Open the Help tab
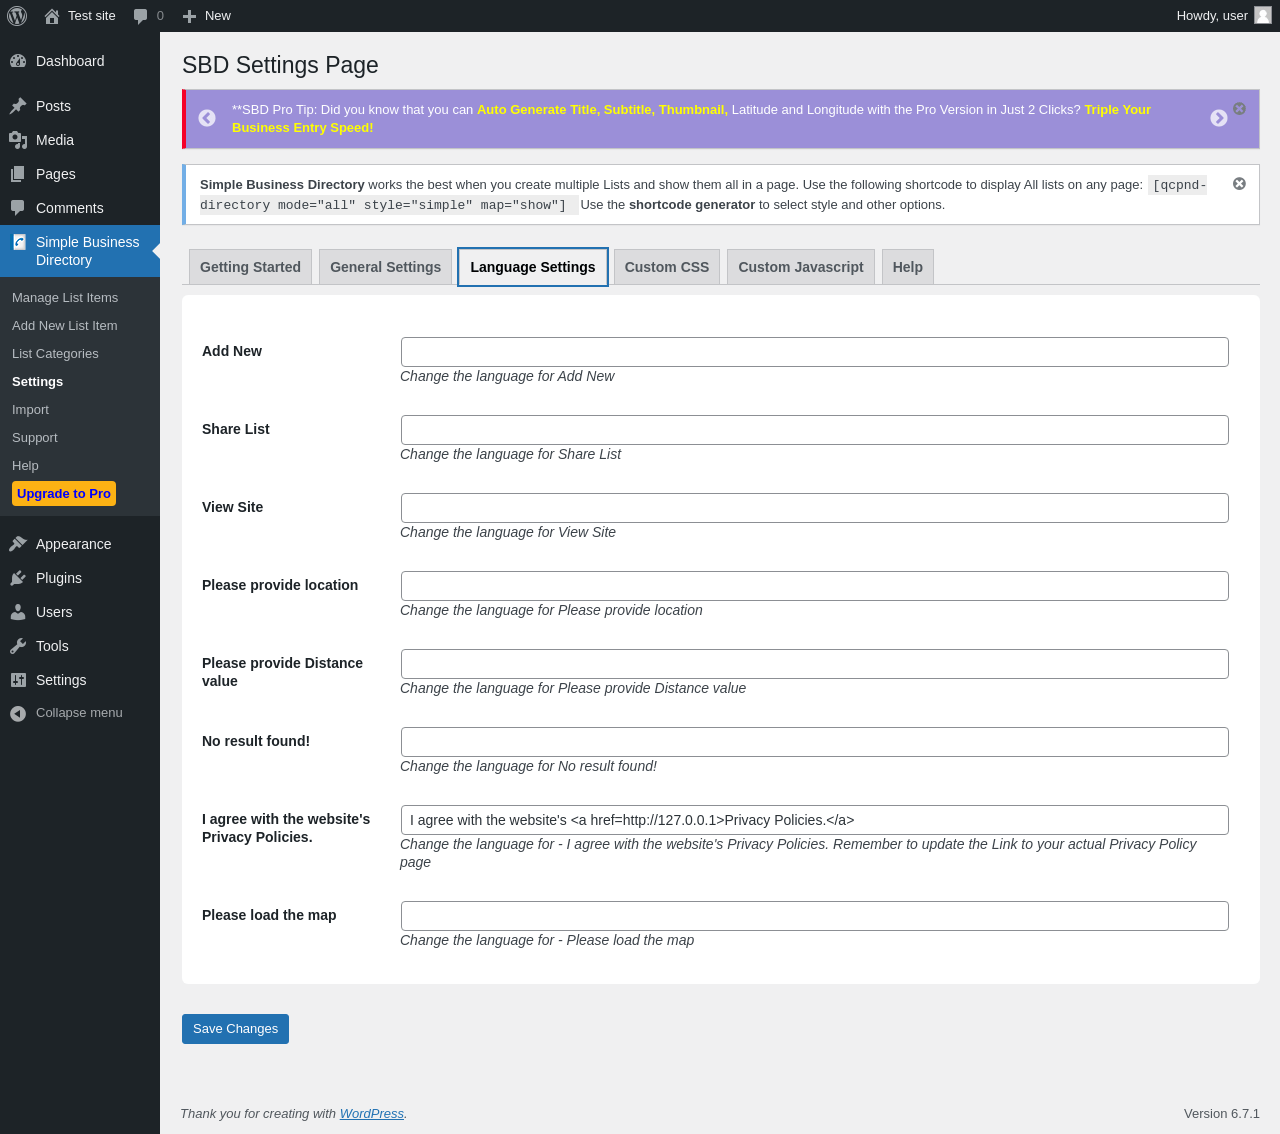Image resolution: width=1280 pixels, height=1134 pixels. pyautogui.click(x=908, y=267)
